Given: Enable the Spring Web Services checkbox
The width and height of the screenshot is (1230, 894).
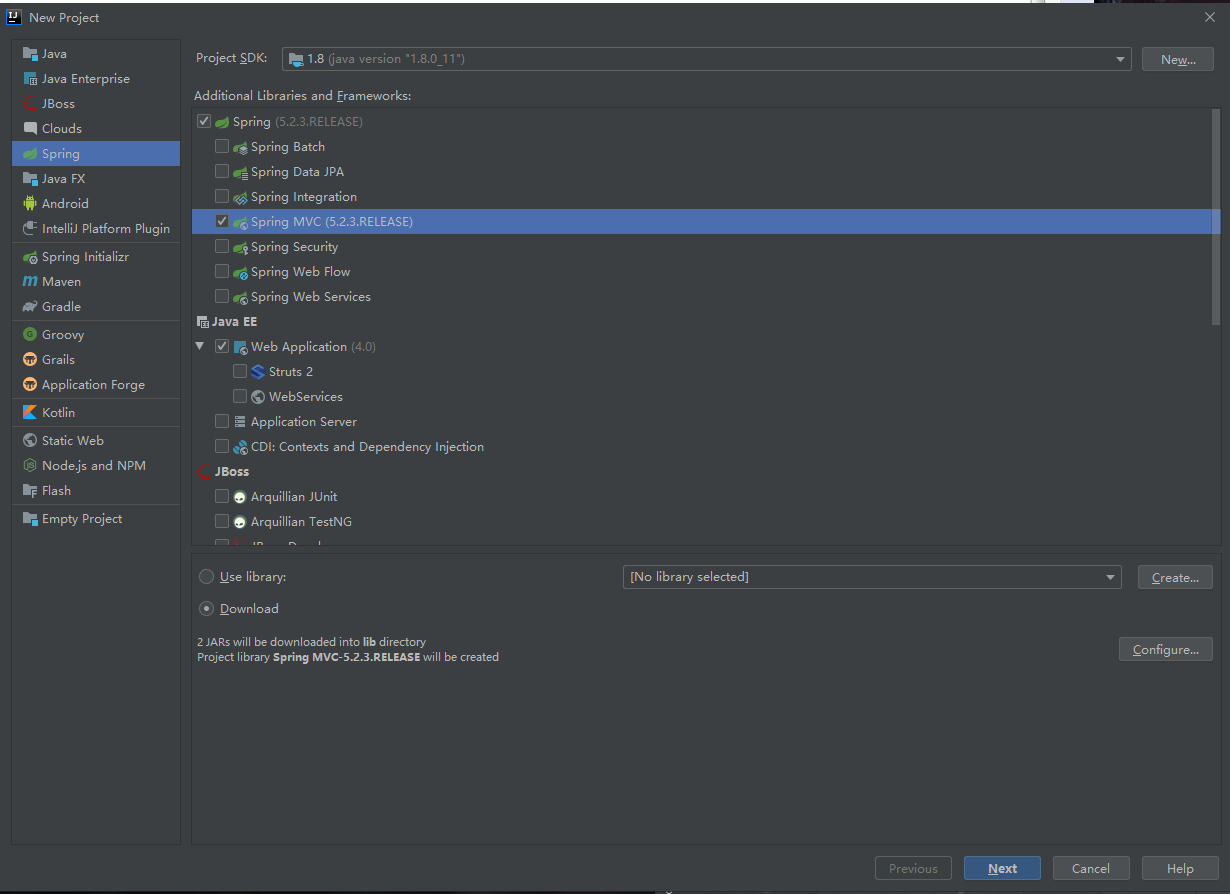Looking at the screenshot, I should (222, 296).
